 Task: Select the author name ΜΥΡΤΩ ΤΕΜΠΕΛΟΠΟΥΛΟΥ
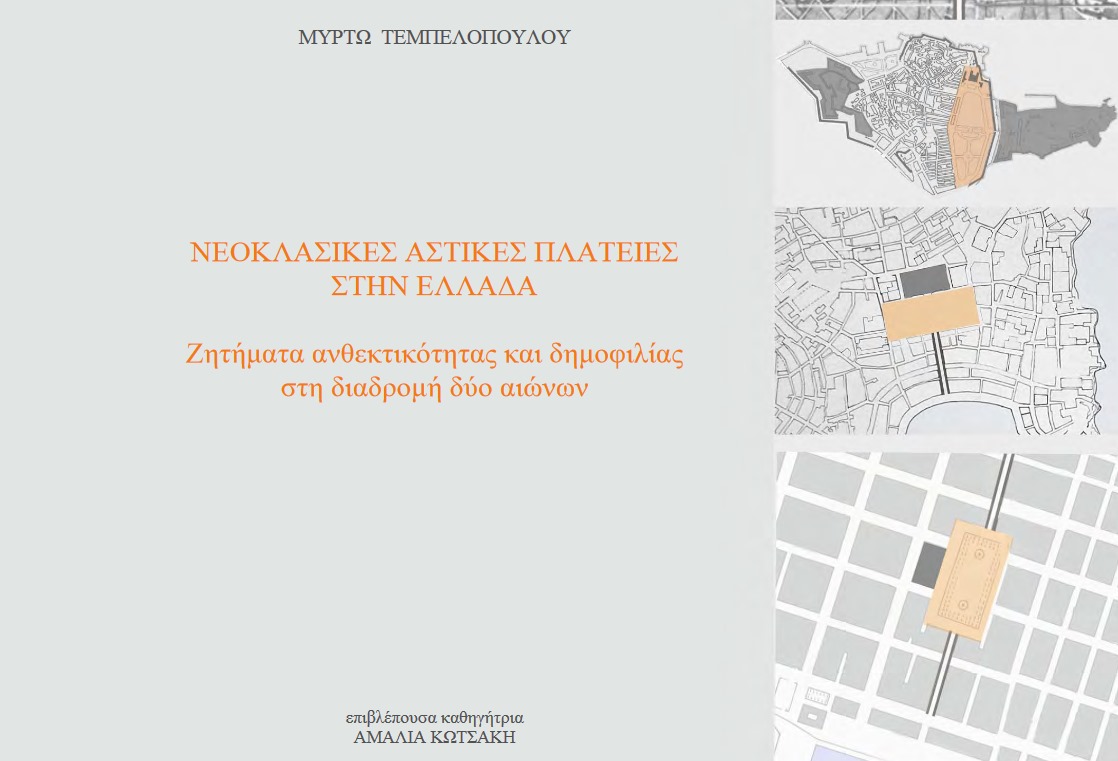coord(434,38)
